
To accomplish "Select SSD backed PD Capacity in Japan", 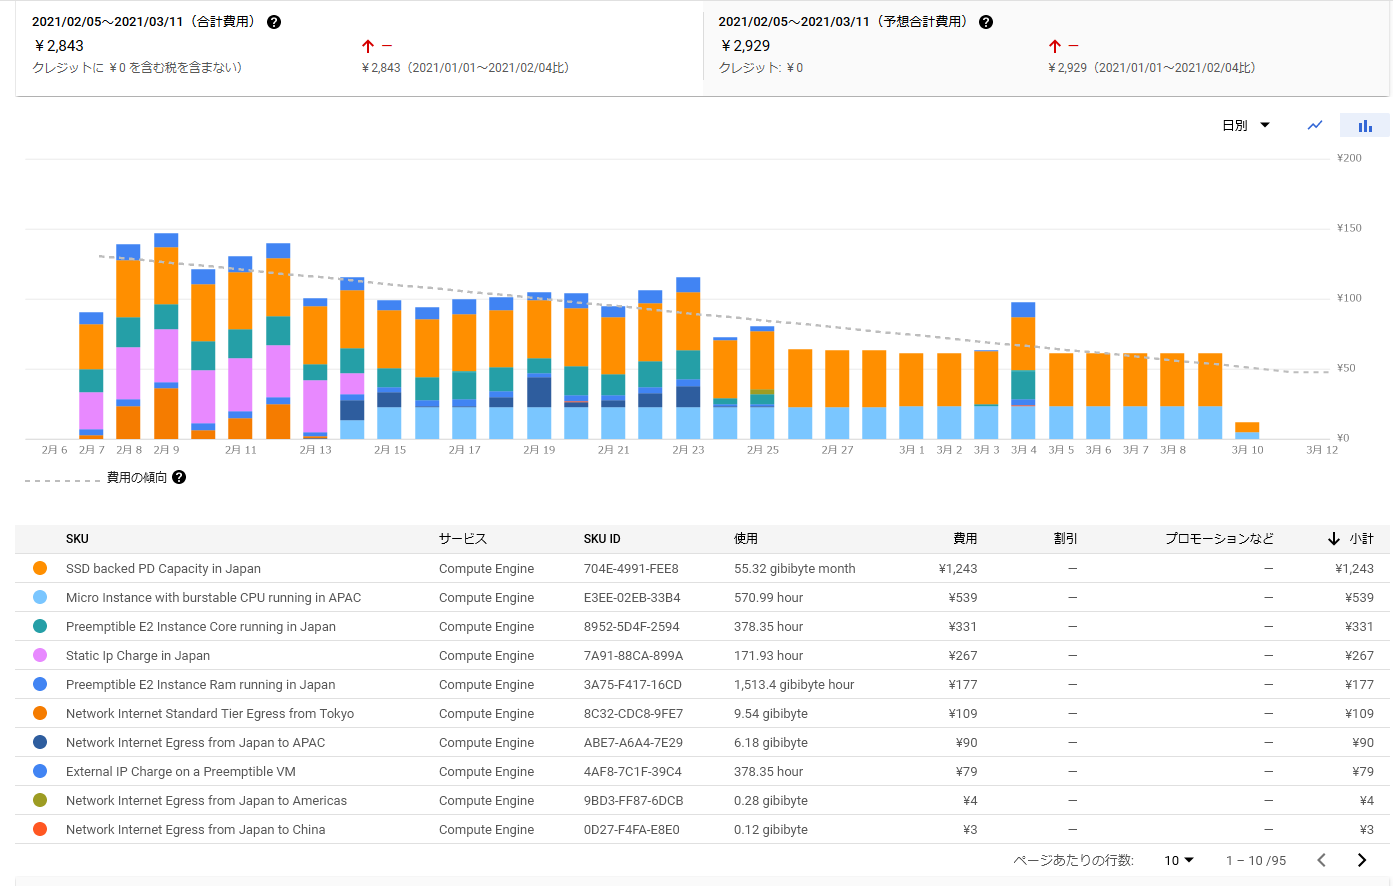I will point(163,568).
